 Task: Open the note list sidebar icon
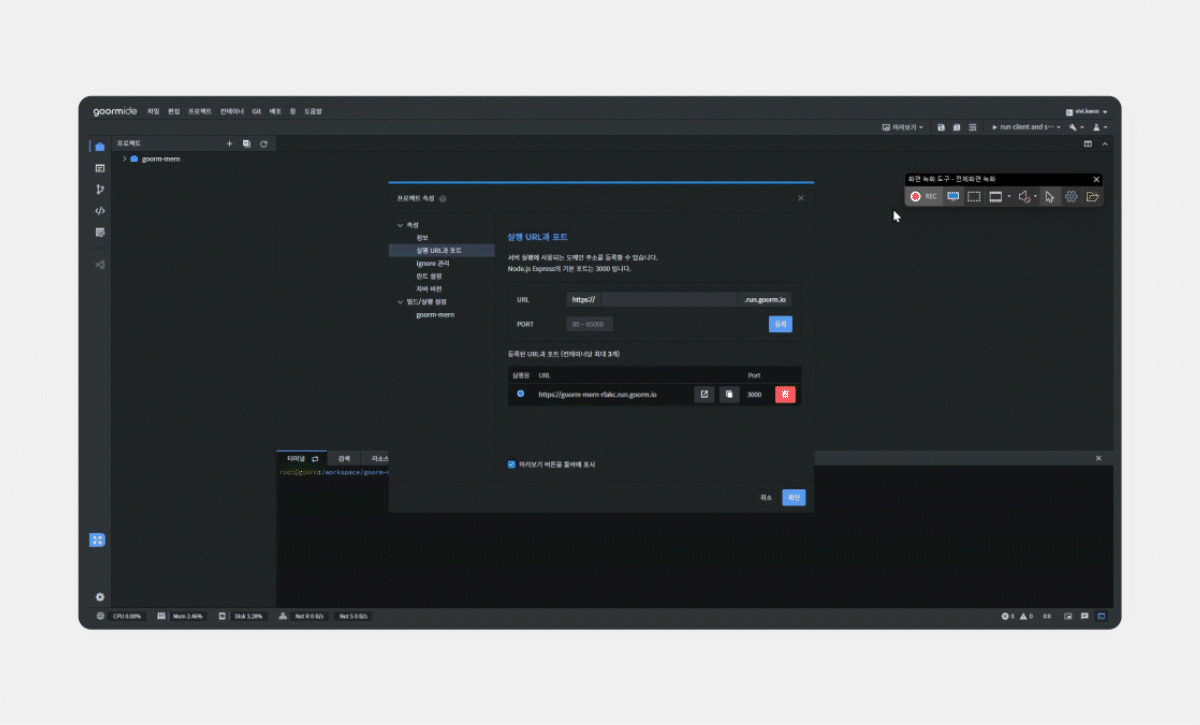tap(99, 232)
